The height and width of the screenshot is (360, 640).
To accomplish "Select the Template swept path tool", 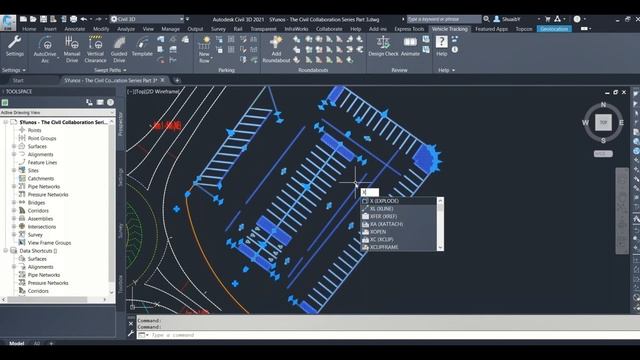I will point(142,46).
